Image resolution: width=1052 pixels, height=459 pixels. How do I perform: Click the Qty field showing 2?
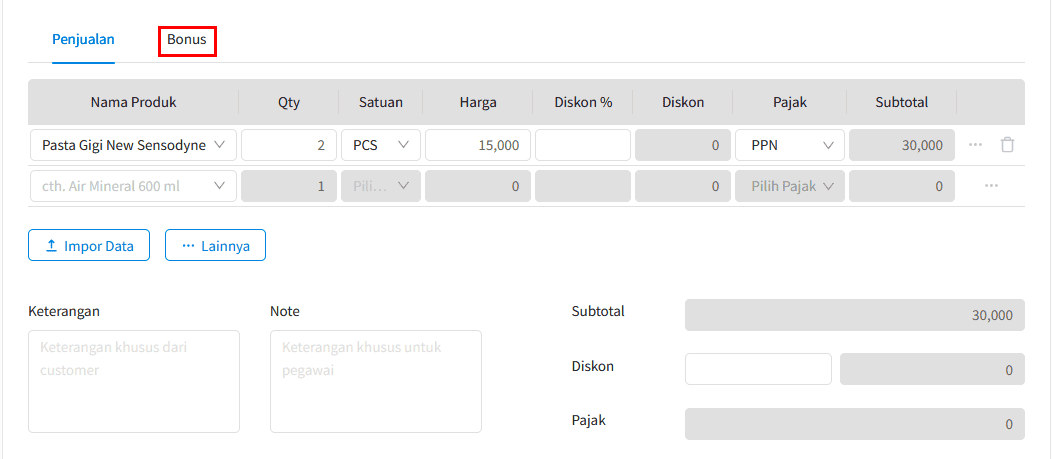pos(288,145)
